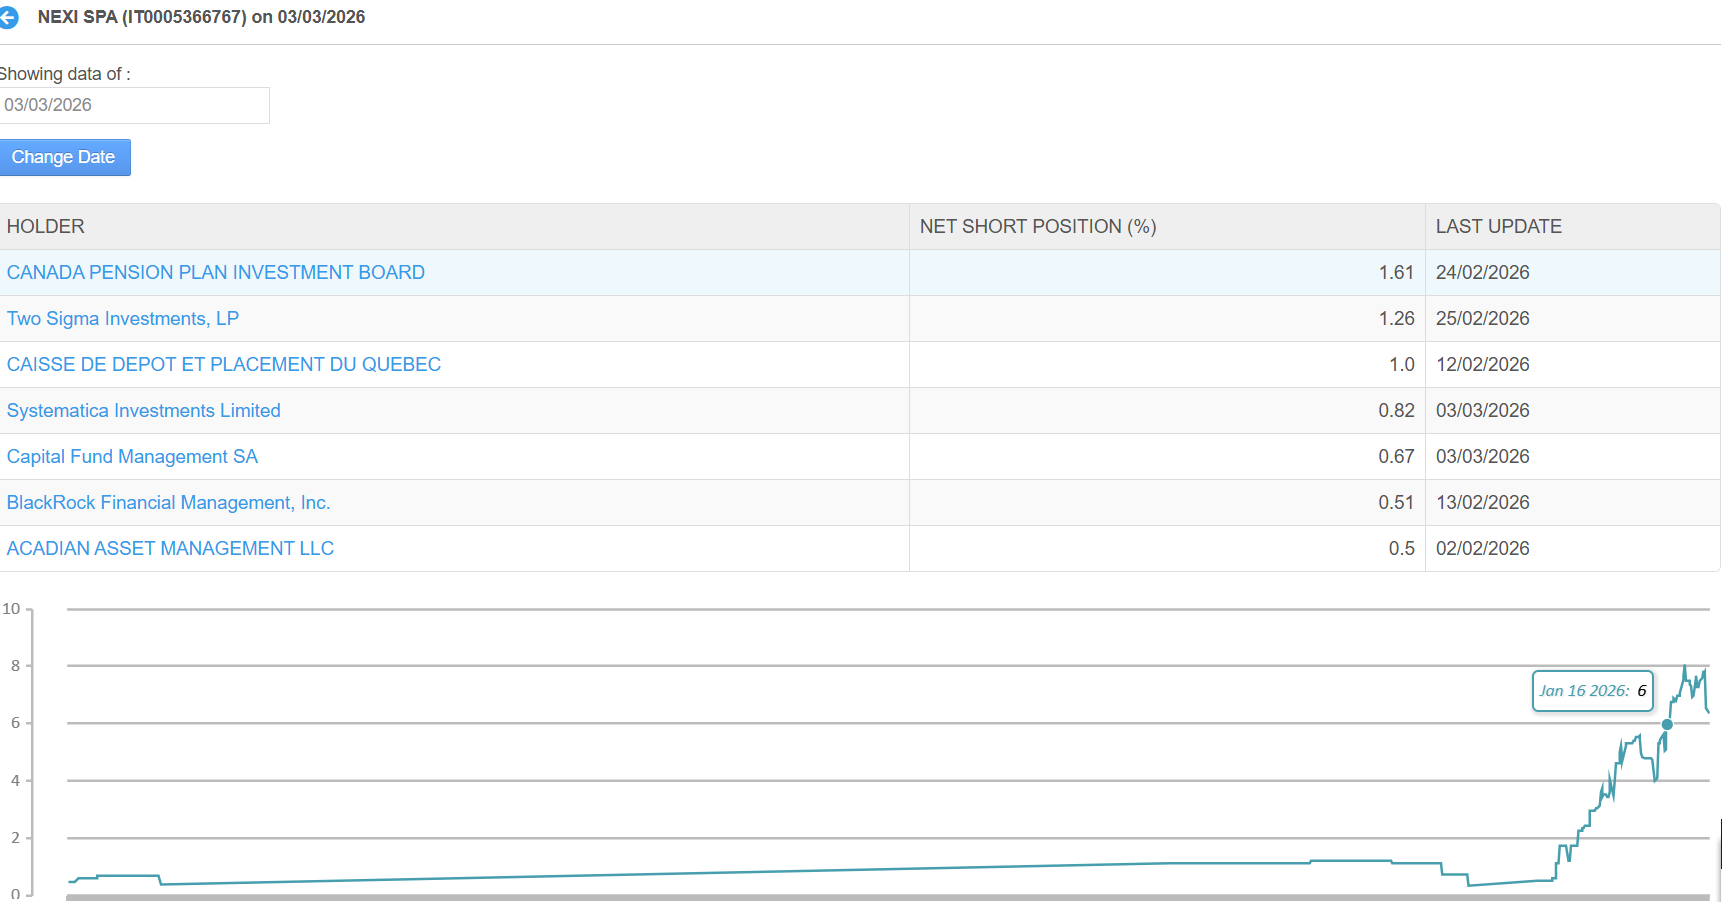Open Two Sigma Investments, LP holder link
Image resolution: width=1722 pixels, height=902 pixels.
[122, 319]
